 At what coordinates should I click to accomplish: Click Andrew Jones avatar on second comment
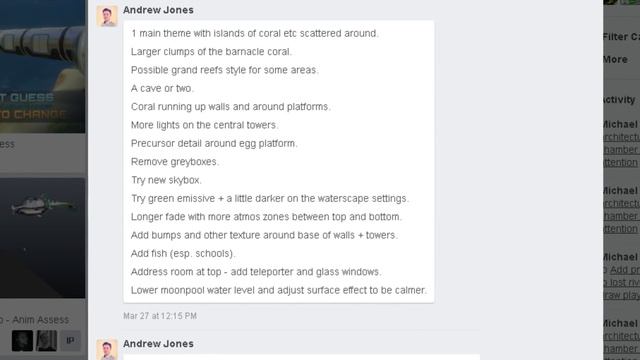tap(107, 349)
